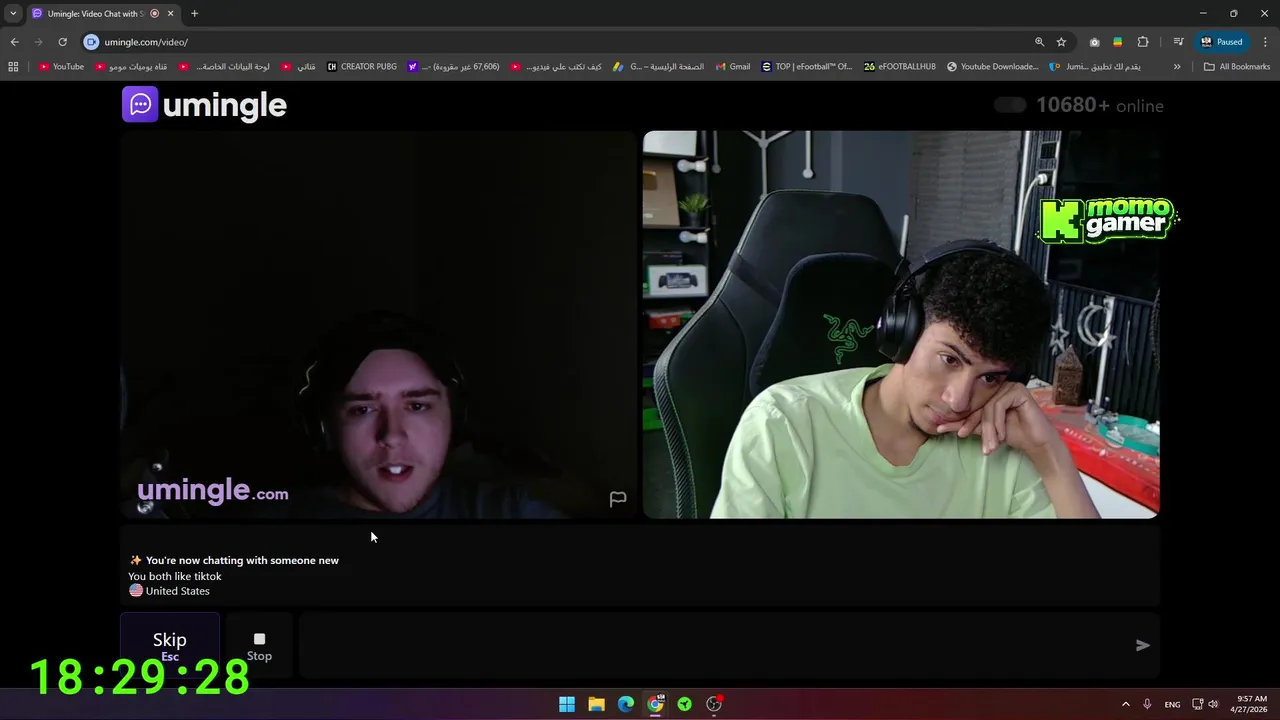Bookmark this page with the star icon
Image resolution: width=1280 pixels, height=720 pixels.
coord(1061,42)
